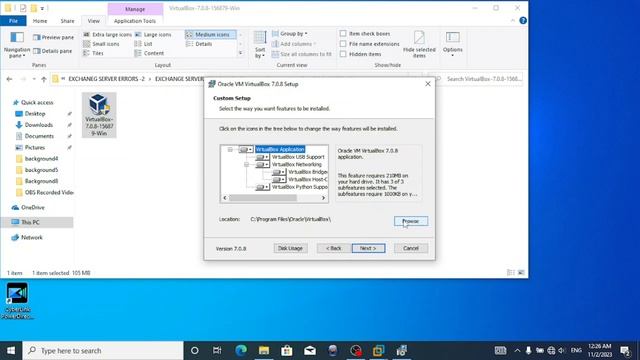Open folder Options in ribbon
Screen dimensions: 640x360
pyautogui.click(x=453, y=44)
